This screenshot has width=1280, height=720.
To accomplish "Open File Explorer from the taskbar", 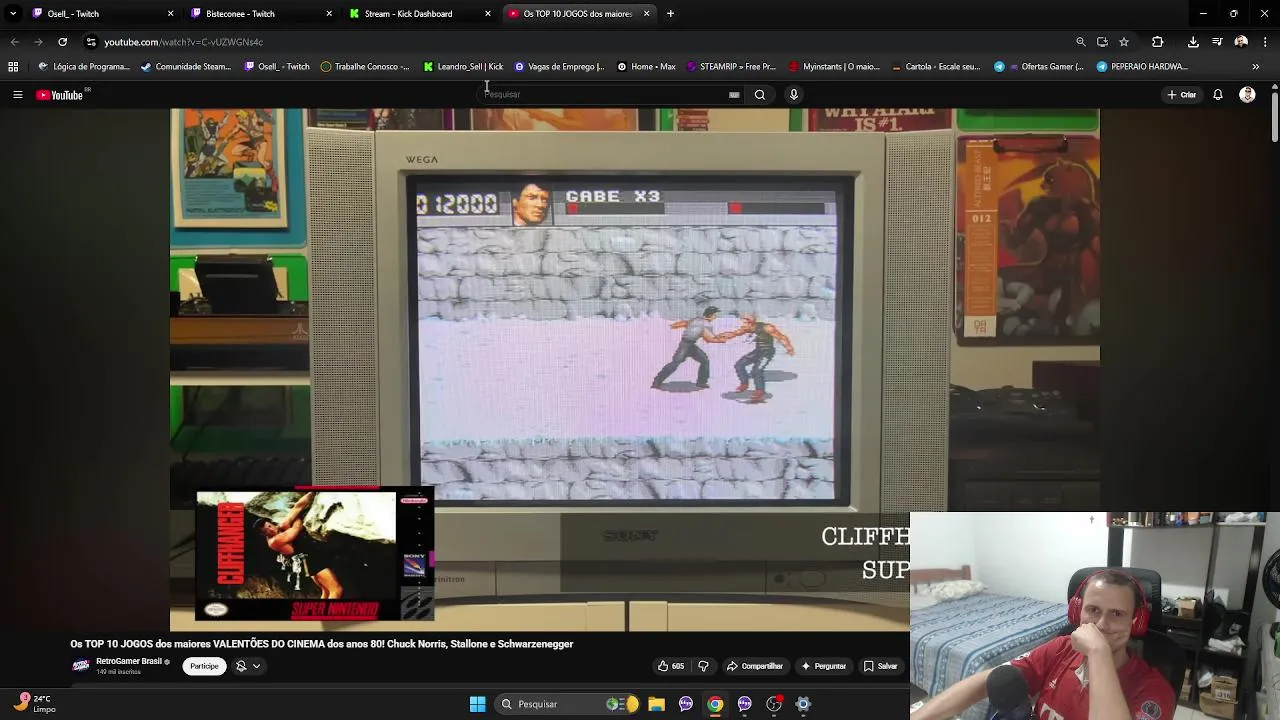I will click(656, 704).
